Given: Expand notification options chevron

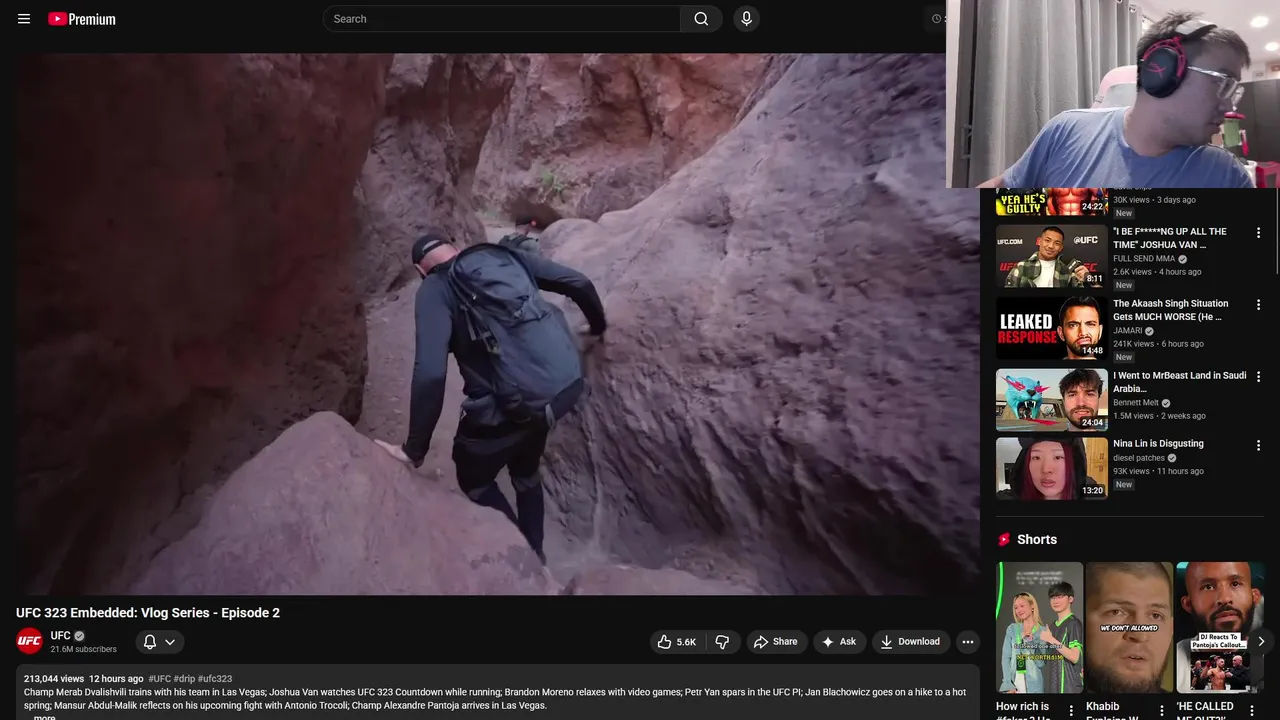Looking at the screenshot, I should (170, 642).
